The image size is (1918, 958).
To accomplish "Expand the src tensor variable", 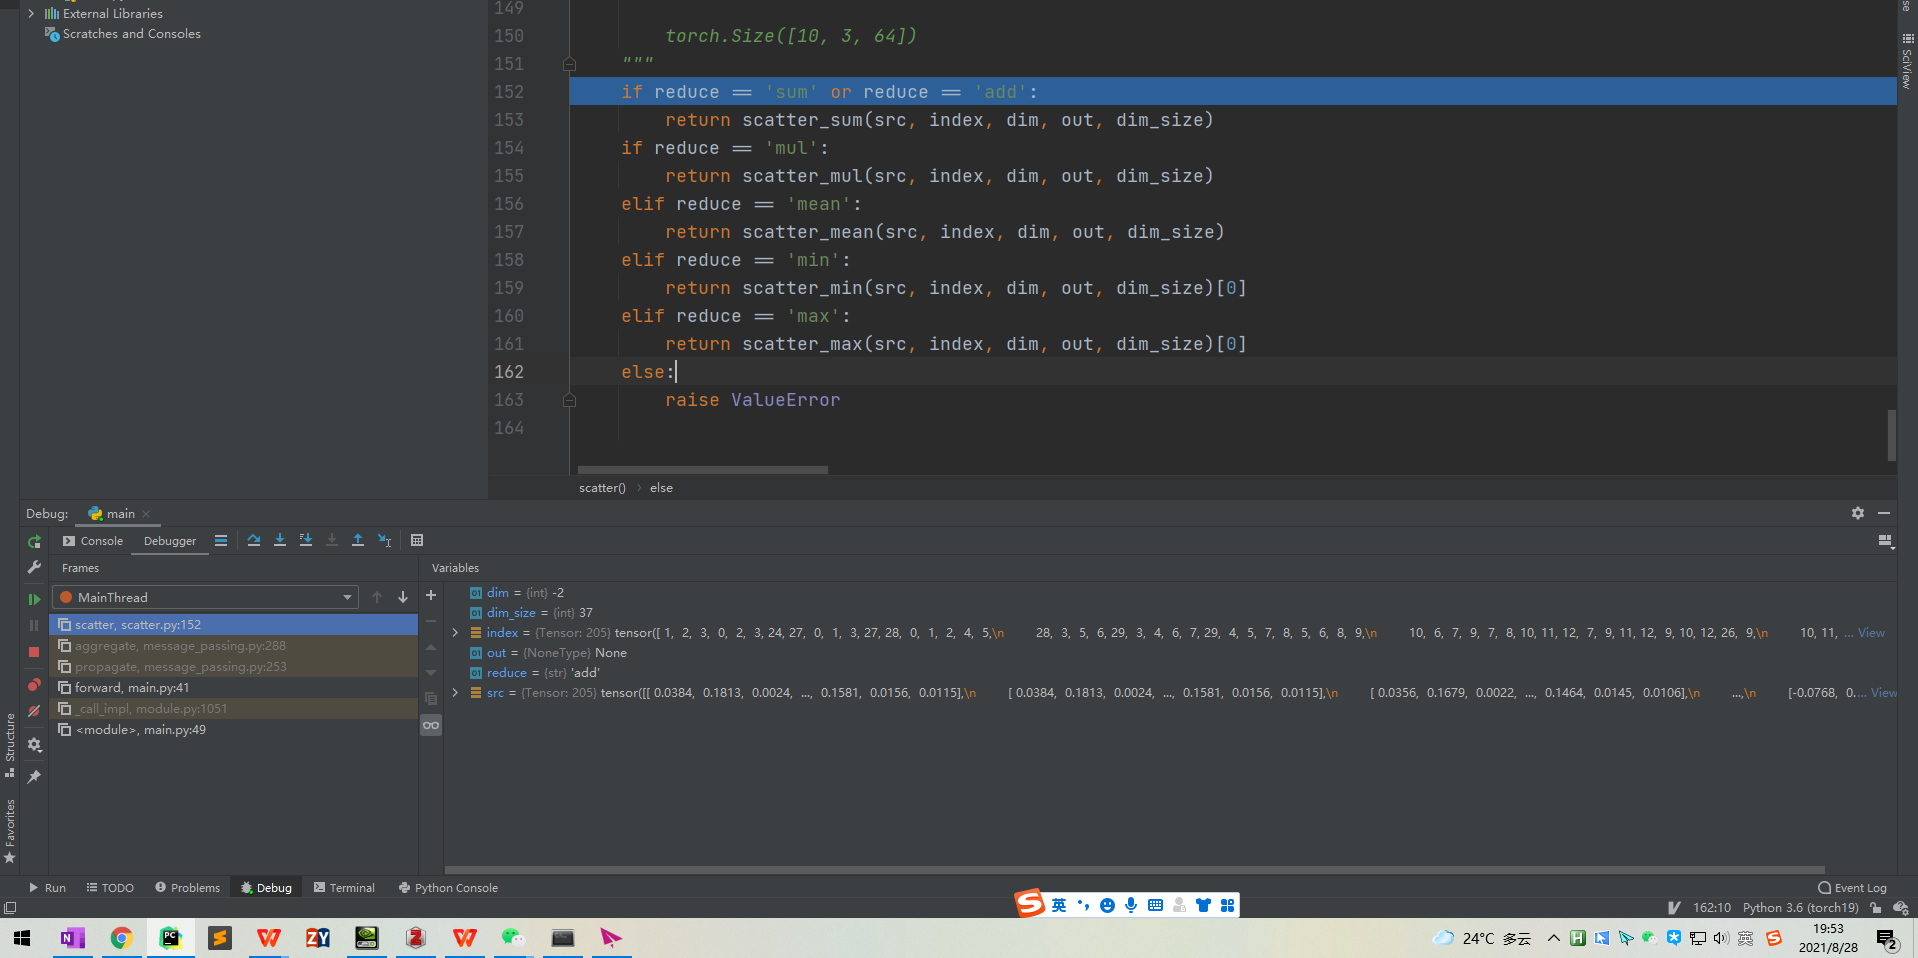I will click(x=455, y=693).
